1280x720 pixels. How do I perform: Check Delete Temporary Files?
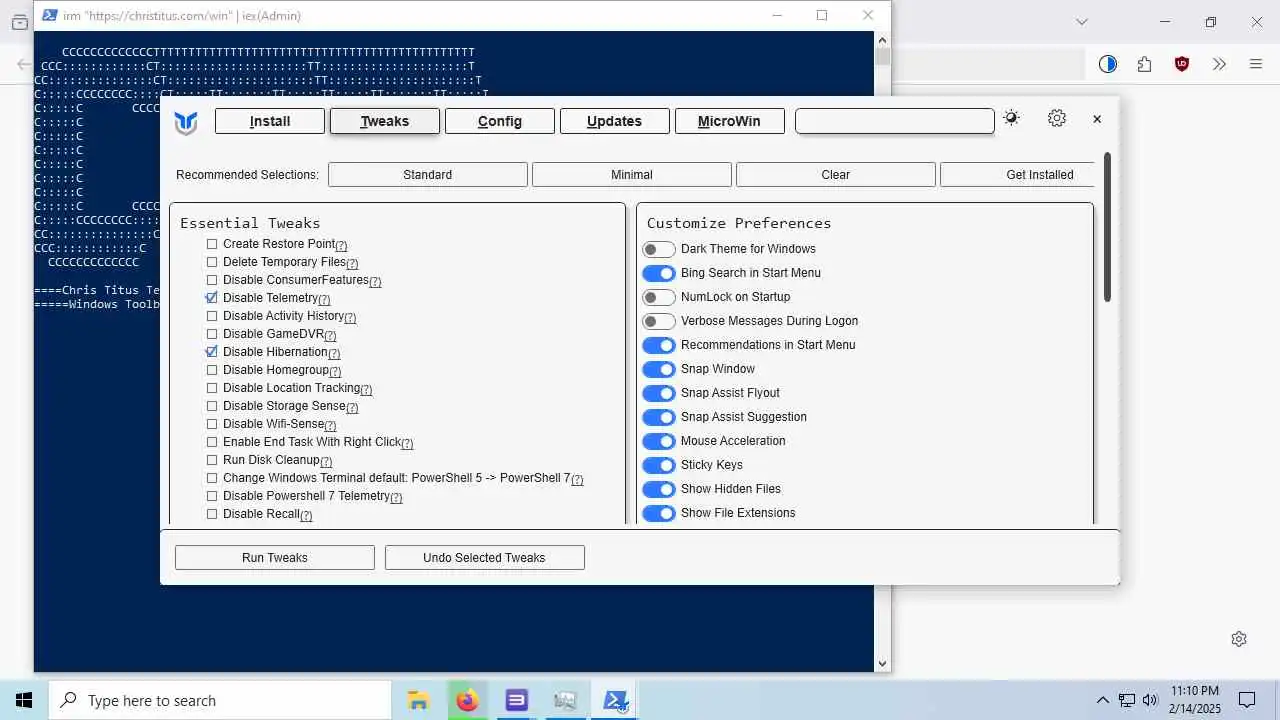[x=212, y=262]
